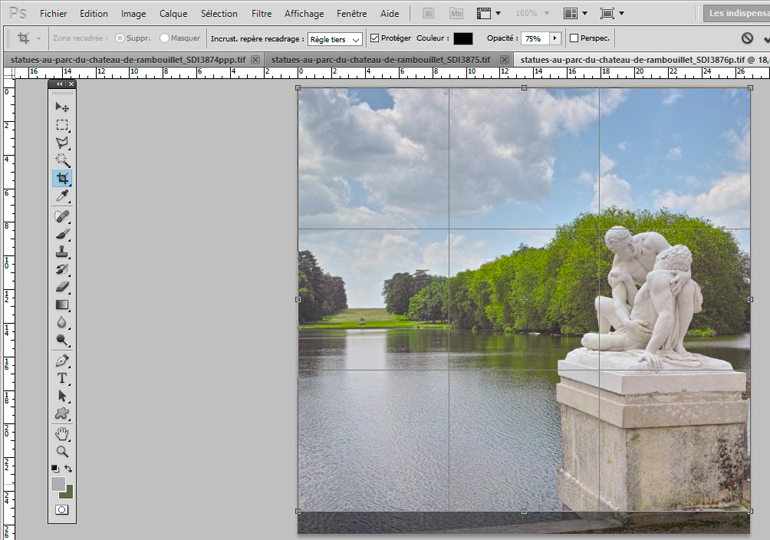Select the Custom Shape tool
The image size is (770, 540).
(62, 414)
